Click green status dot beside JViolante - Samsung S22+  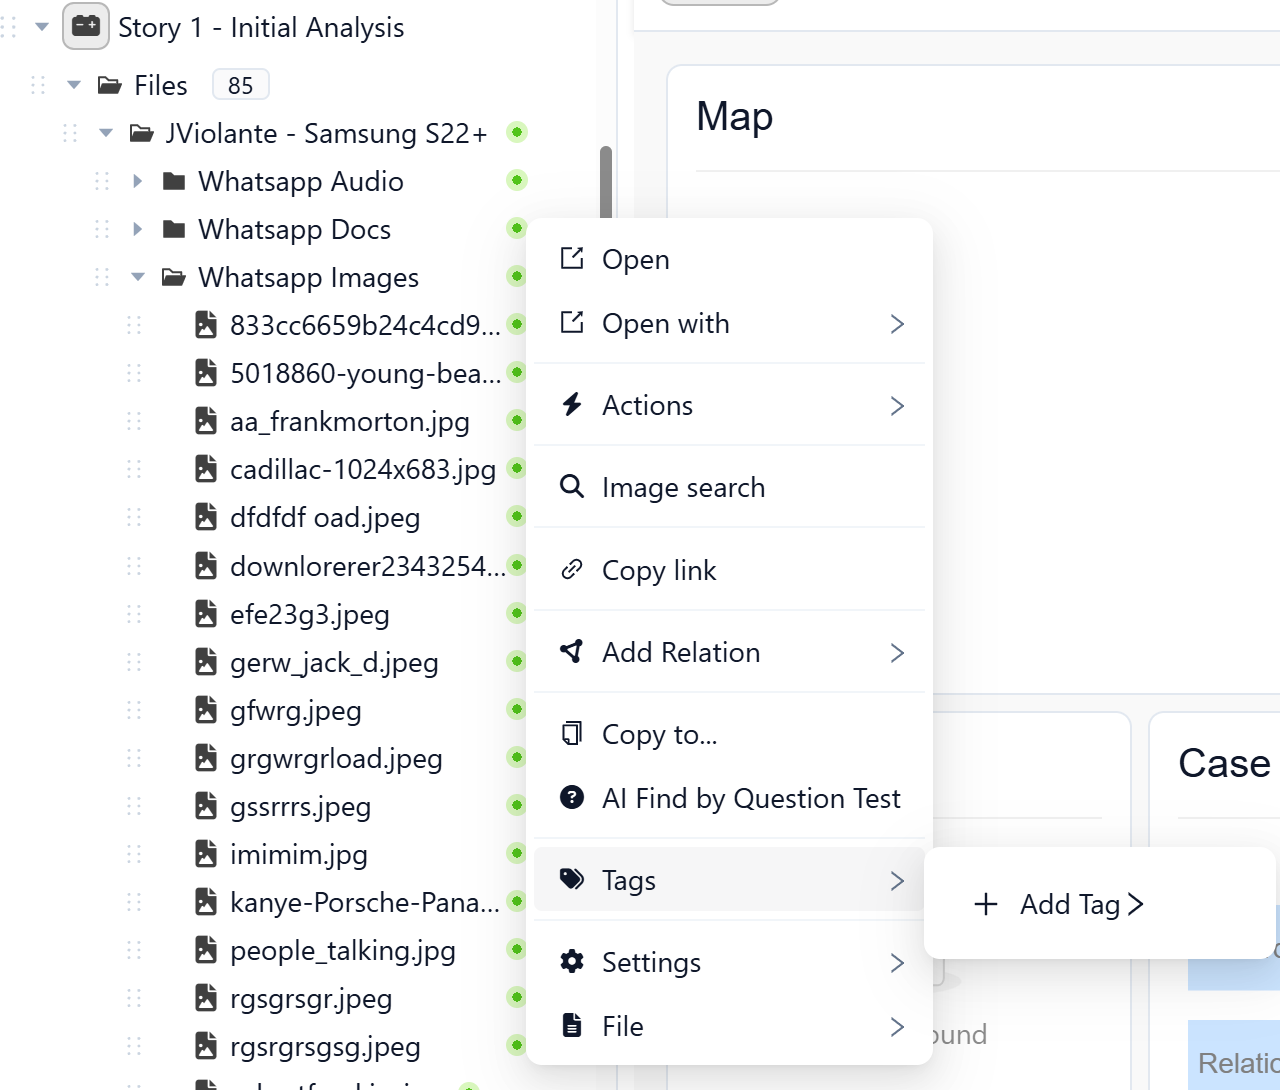coord(516,133)
